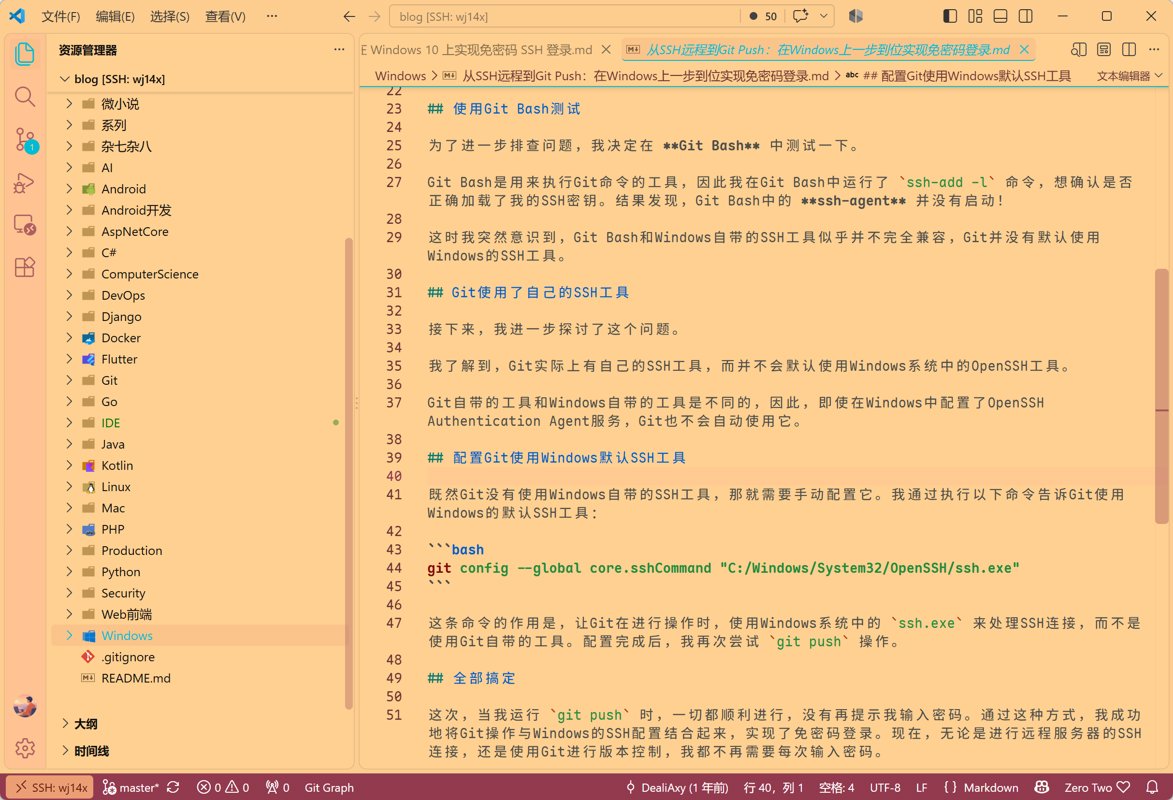Click Windows in the breadcrumb path
This screenshot has height=800, width=1173.
point(400,76)
